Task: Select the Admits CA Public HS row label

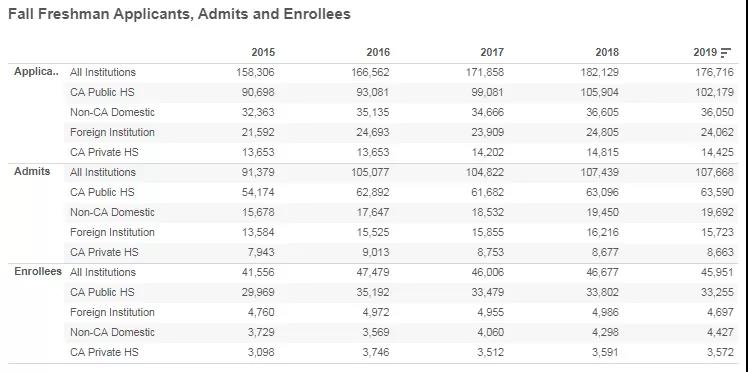Action: [x=102, y=192]
